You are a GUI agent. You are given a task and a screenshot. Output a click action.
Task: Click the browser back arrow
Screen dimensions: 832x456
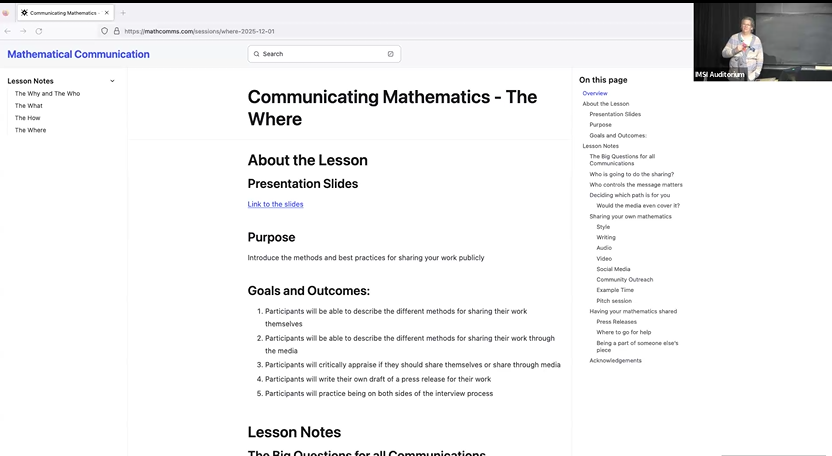(8, 31)
